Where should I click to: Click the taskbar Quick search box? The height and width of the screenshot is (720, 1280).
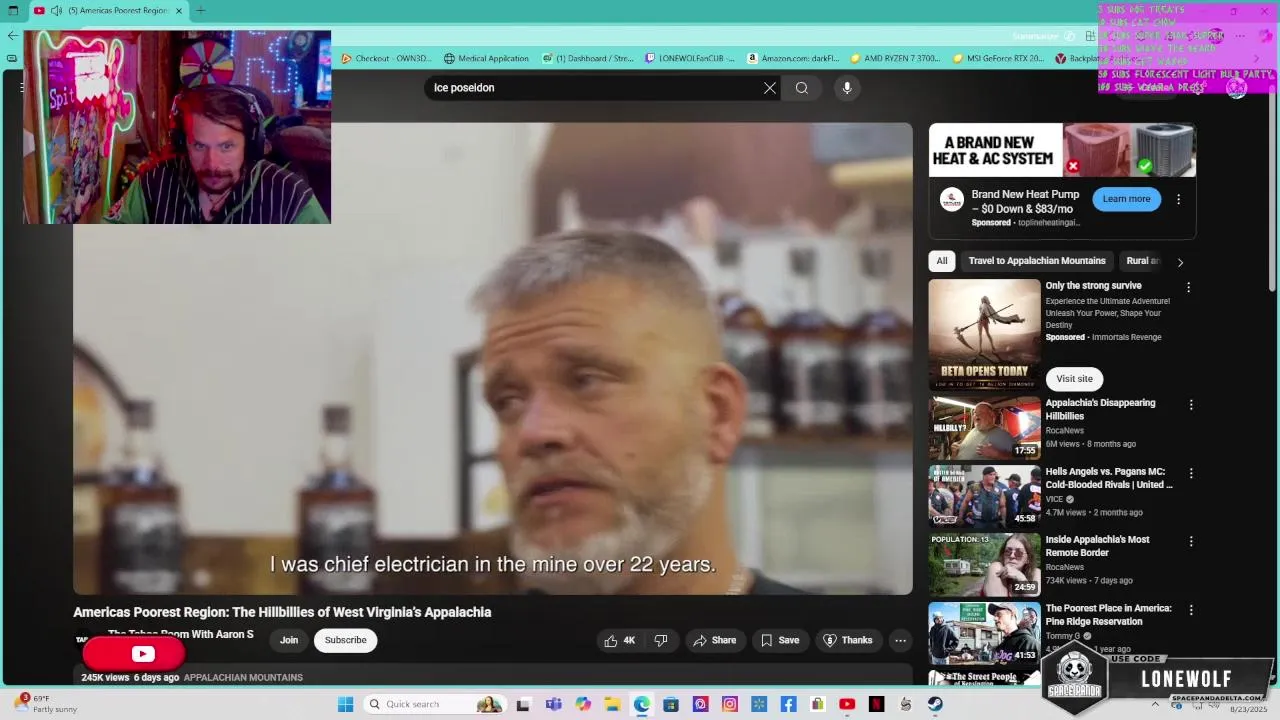click(x=434, y=704)
